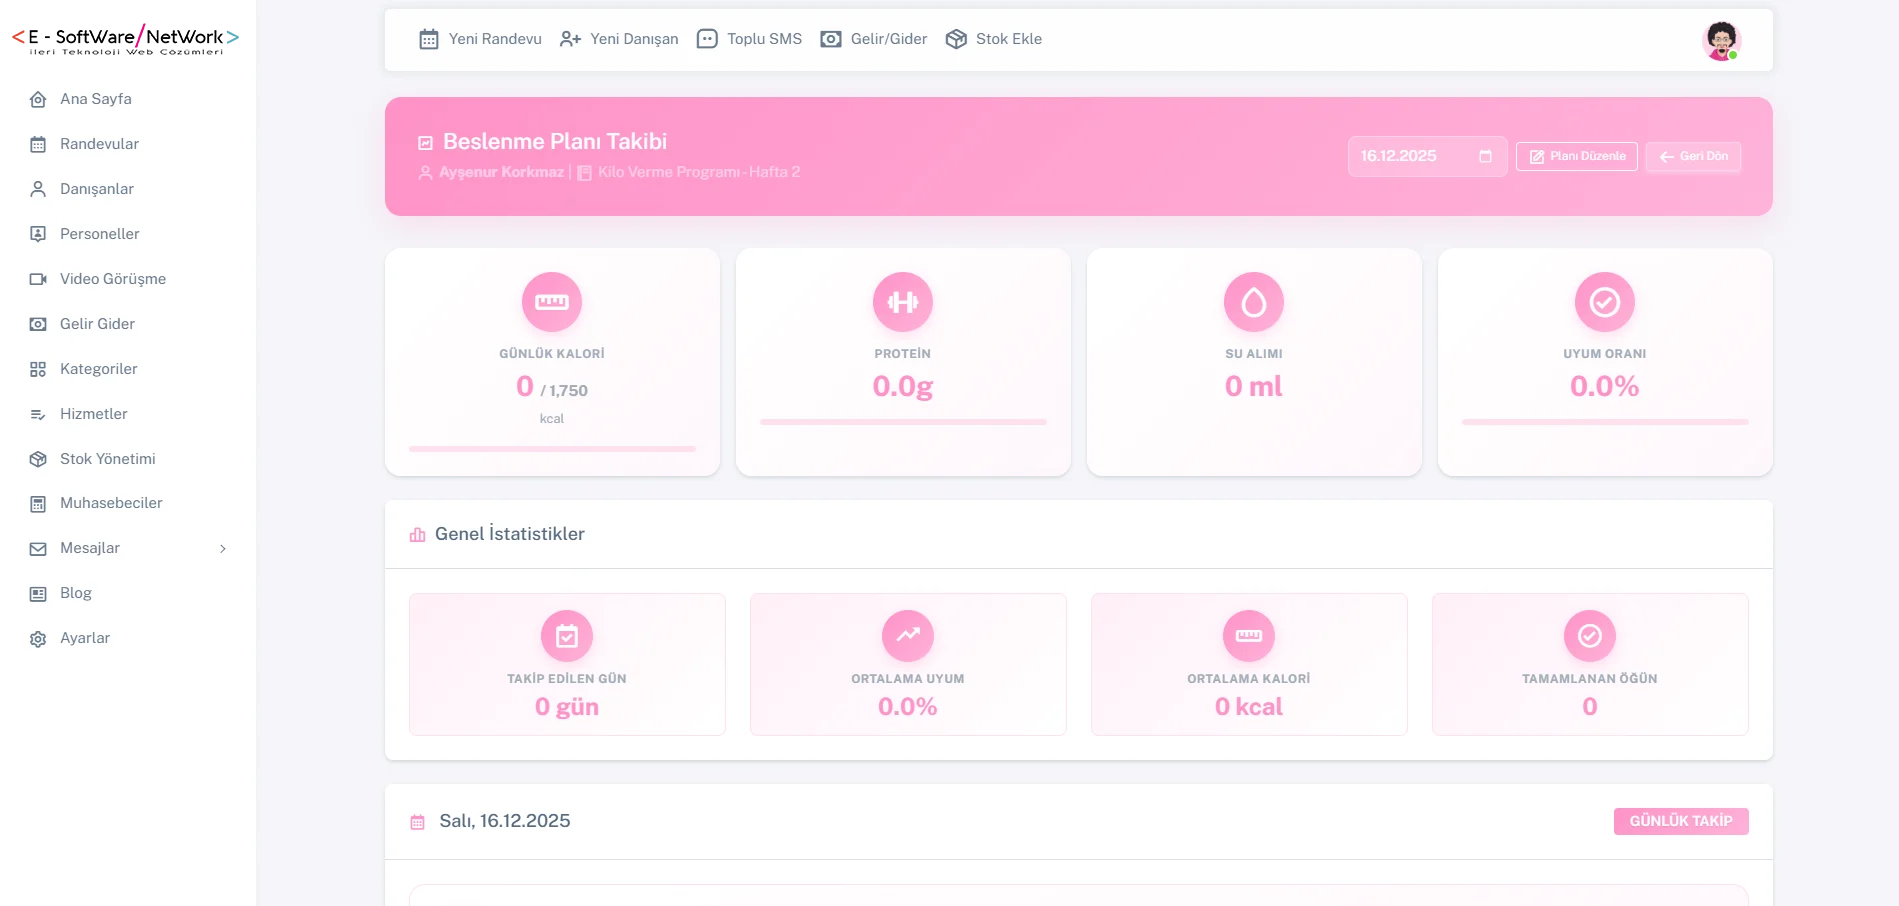Click the 16.12.2025 date input field
The width and height of the screenshot is (1899, 906).
[1410, 156]
